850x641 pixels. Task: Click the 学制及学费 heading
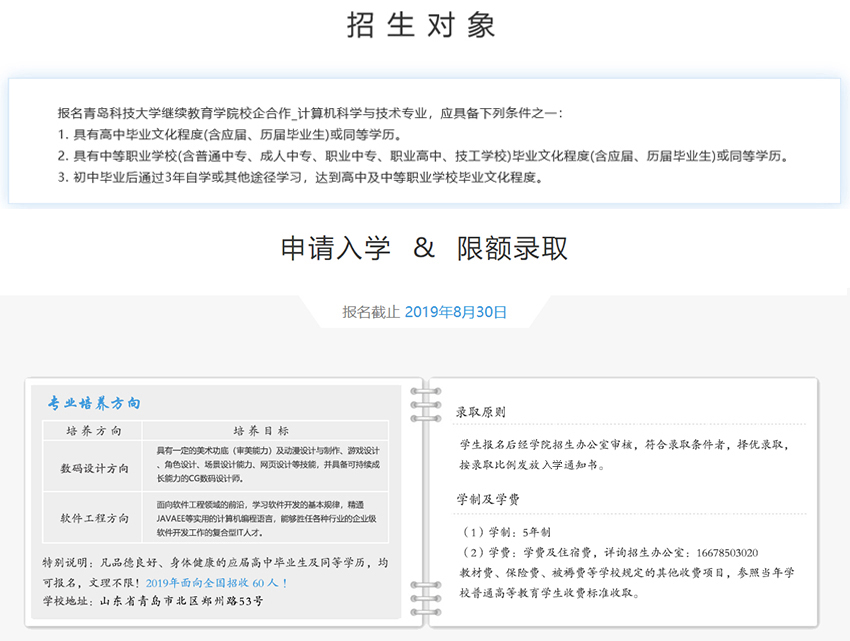coord(488,499)
